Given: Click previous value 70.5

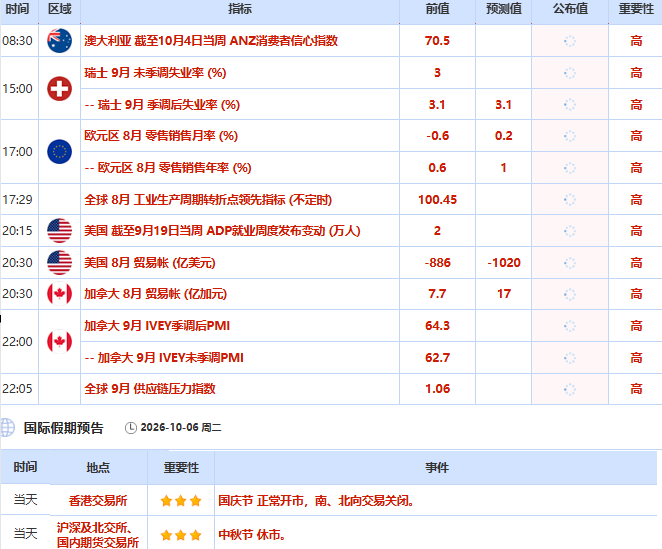Looking at the screenshot, I should coord(437,41).
